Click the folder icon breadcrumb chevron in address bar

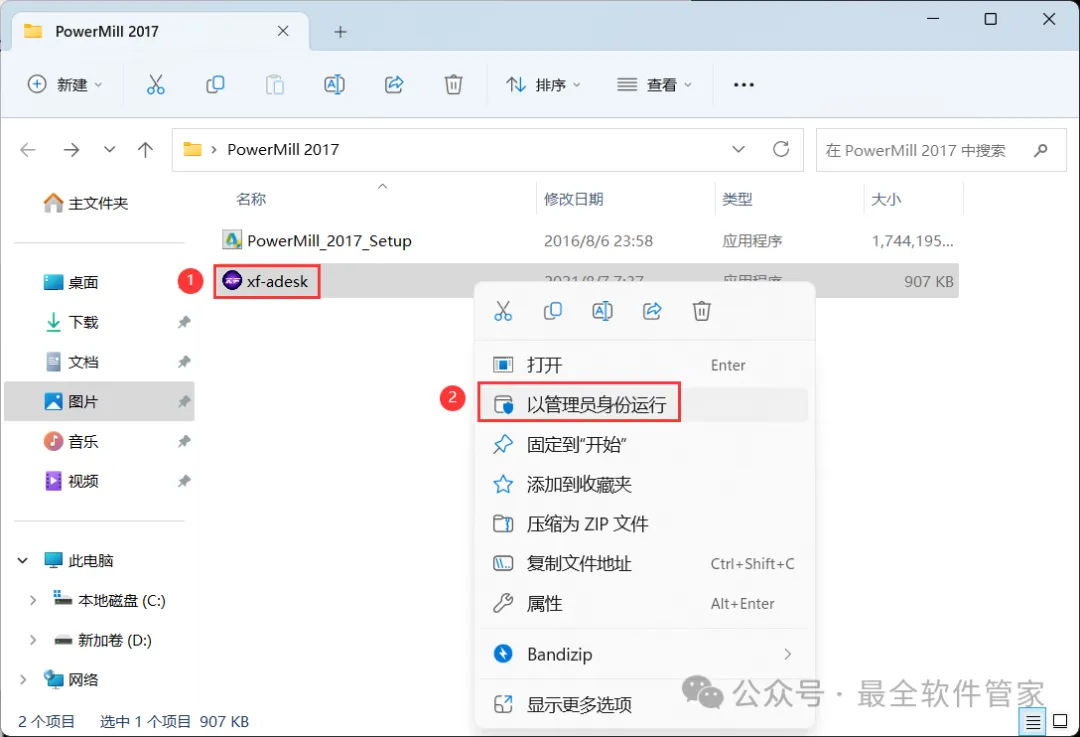click(x=214, y=149)
